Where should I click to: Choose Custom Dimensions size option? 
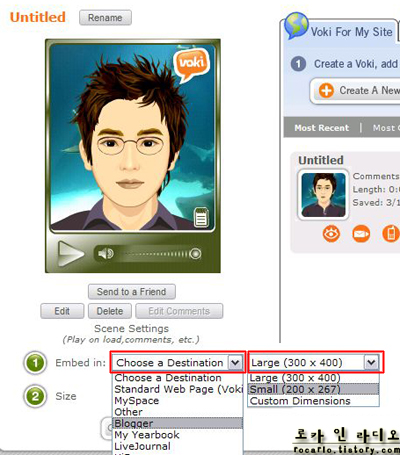(x=313, y=401)
